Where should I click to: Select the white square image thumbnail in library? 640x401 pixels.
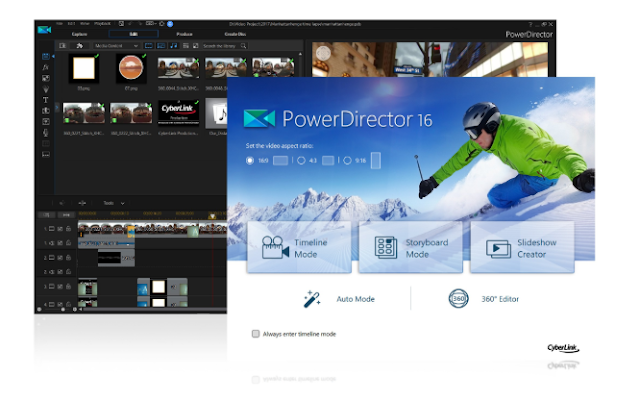84,68
